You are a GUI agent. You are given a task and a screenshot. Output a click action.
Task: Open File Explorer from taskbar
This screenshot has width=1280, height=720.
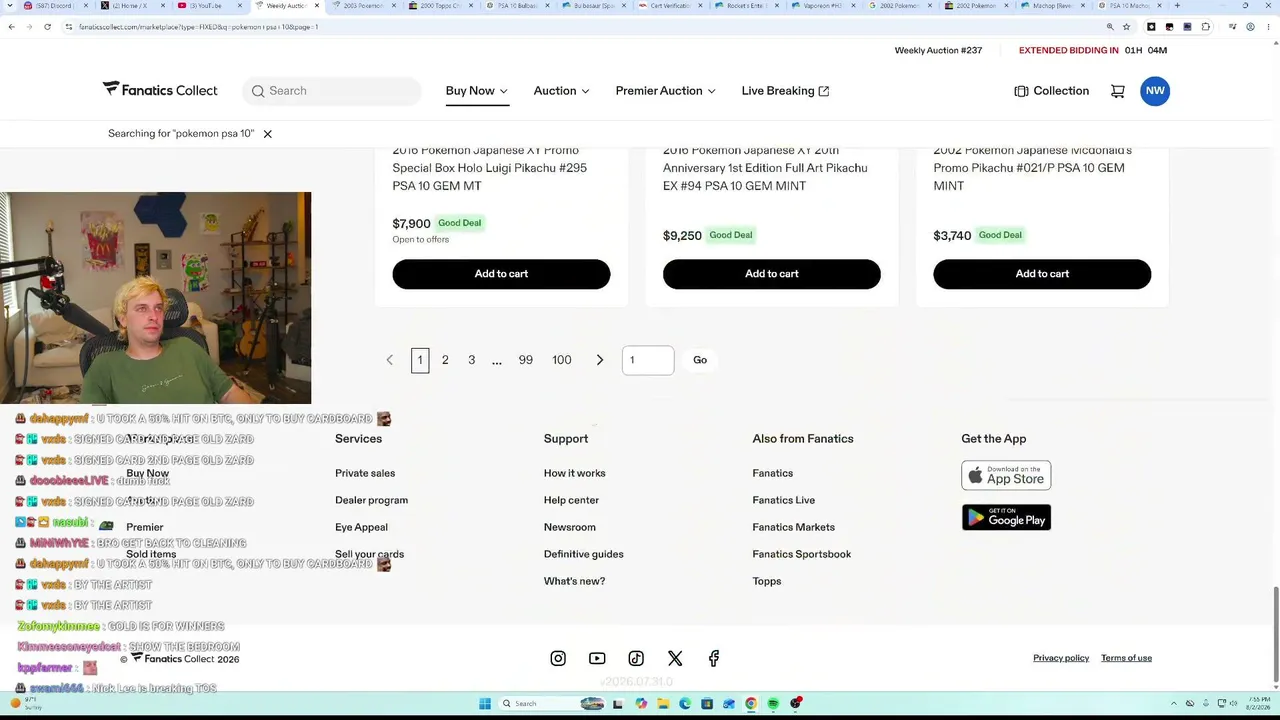(x=663, y=704)
